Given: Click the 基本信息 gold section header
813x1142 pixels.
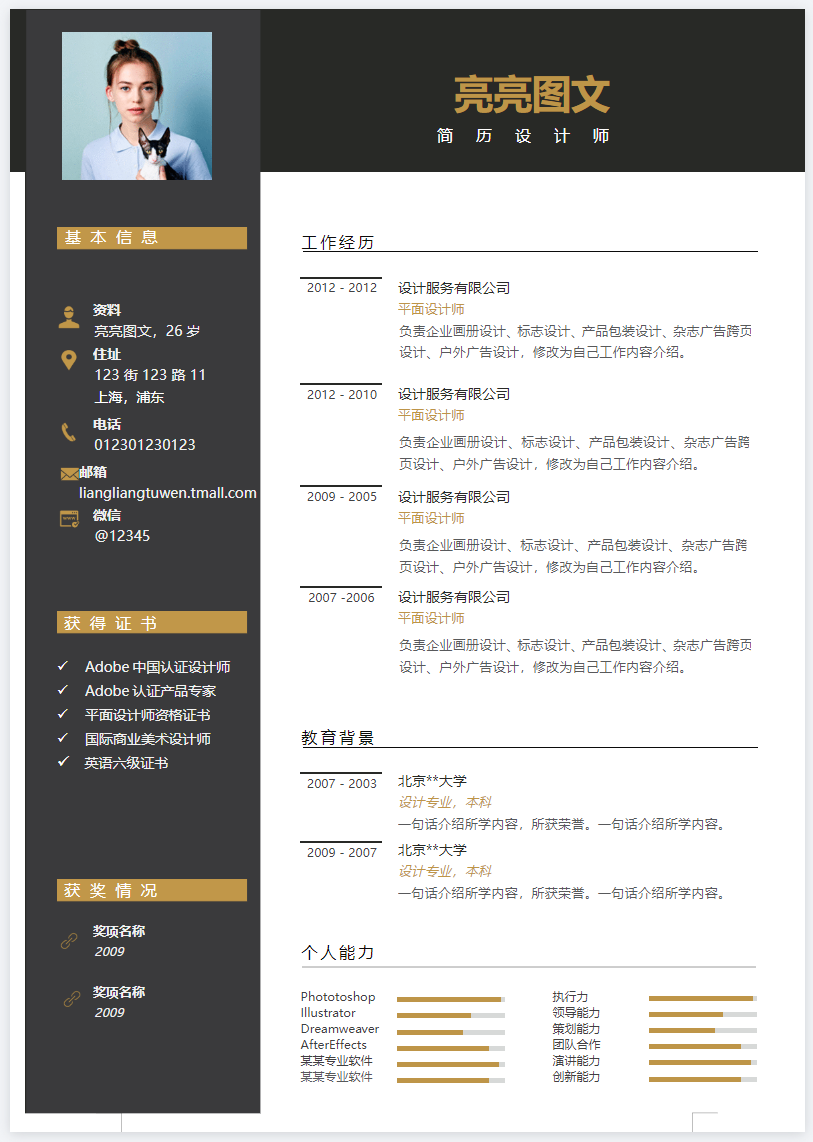Looking at the screenshot, I should (x=152, y=237).
